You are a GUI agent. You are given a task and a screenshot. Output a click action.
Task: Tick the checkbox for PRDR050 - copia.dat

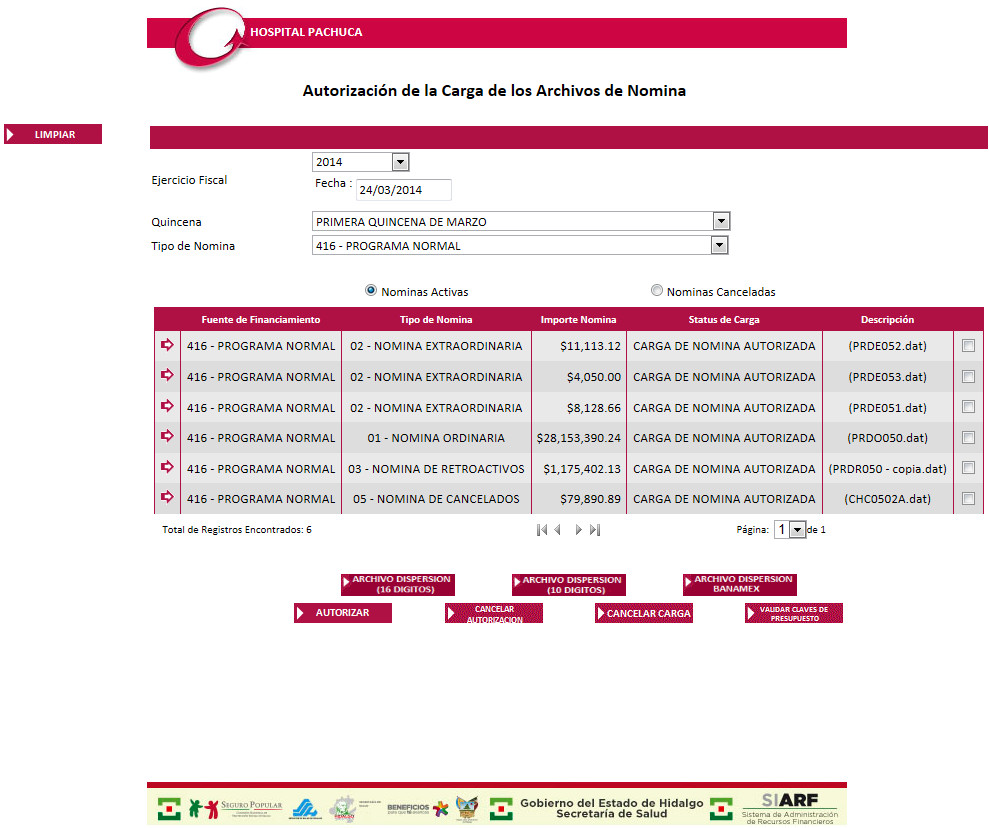(x=968, y=468)
